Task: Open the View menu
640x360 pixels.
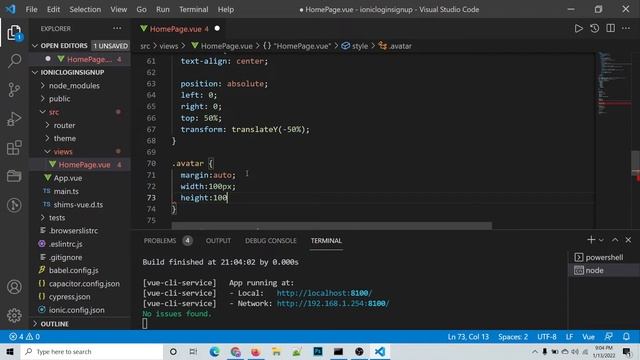Action: [118, 9]
